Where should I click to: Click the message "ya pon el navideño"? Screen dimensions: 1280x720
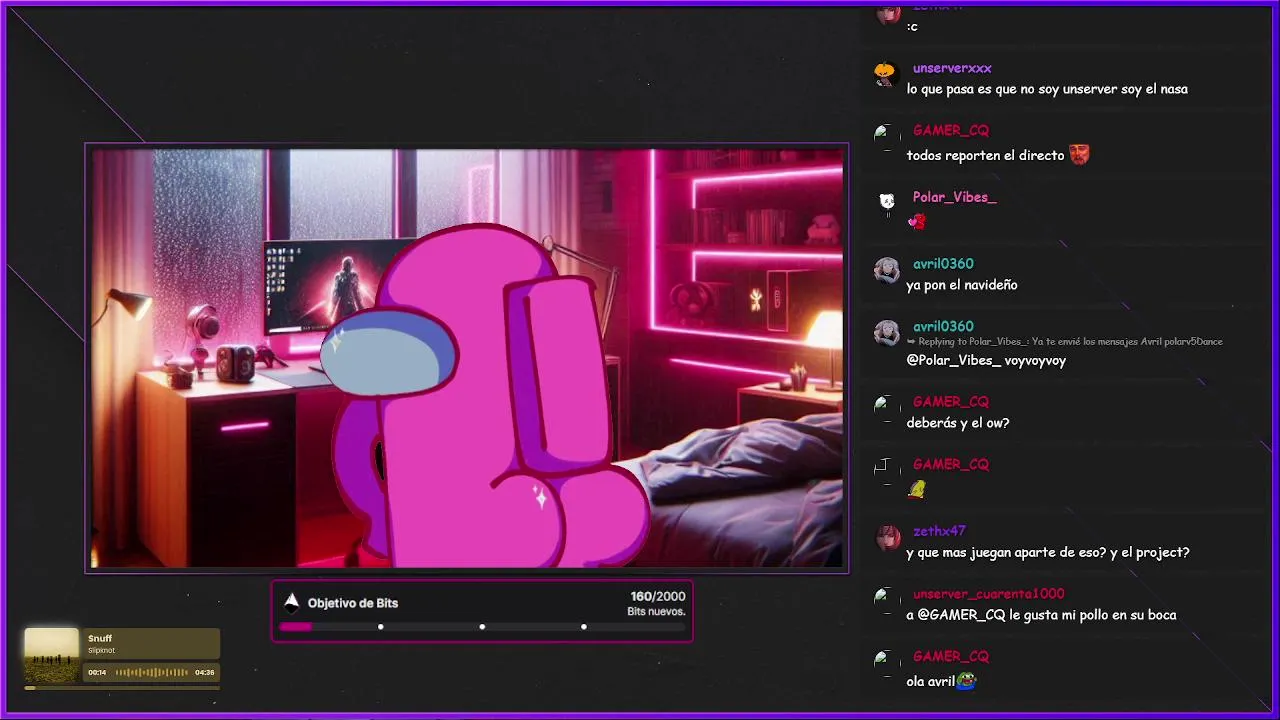[962, 285]
